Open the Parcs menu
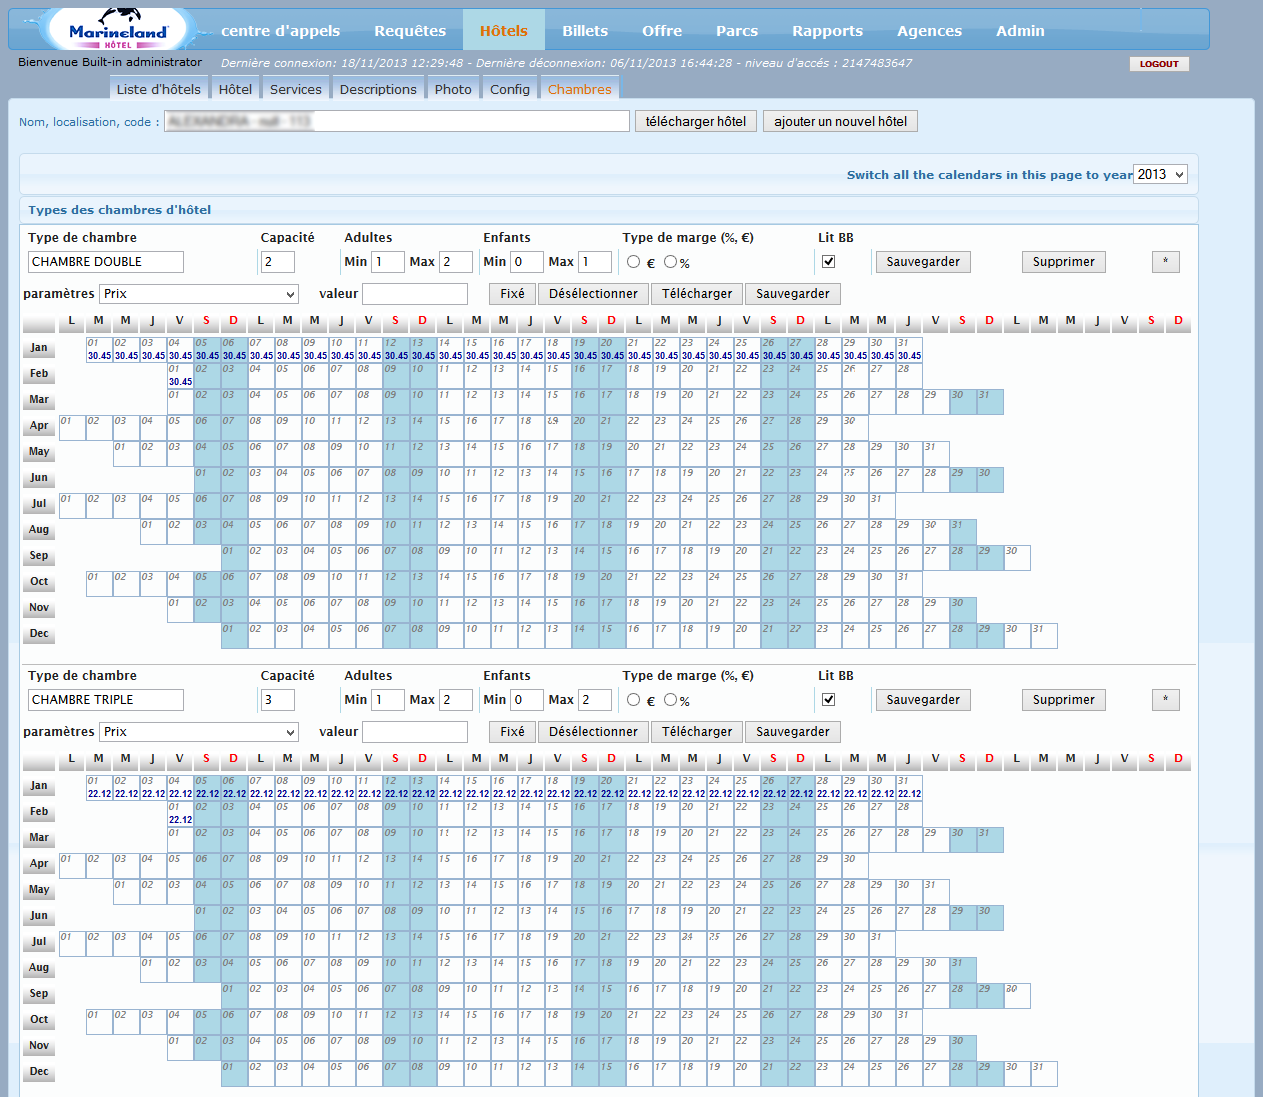 pos(737,31)
